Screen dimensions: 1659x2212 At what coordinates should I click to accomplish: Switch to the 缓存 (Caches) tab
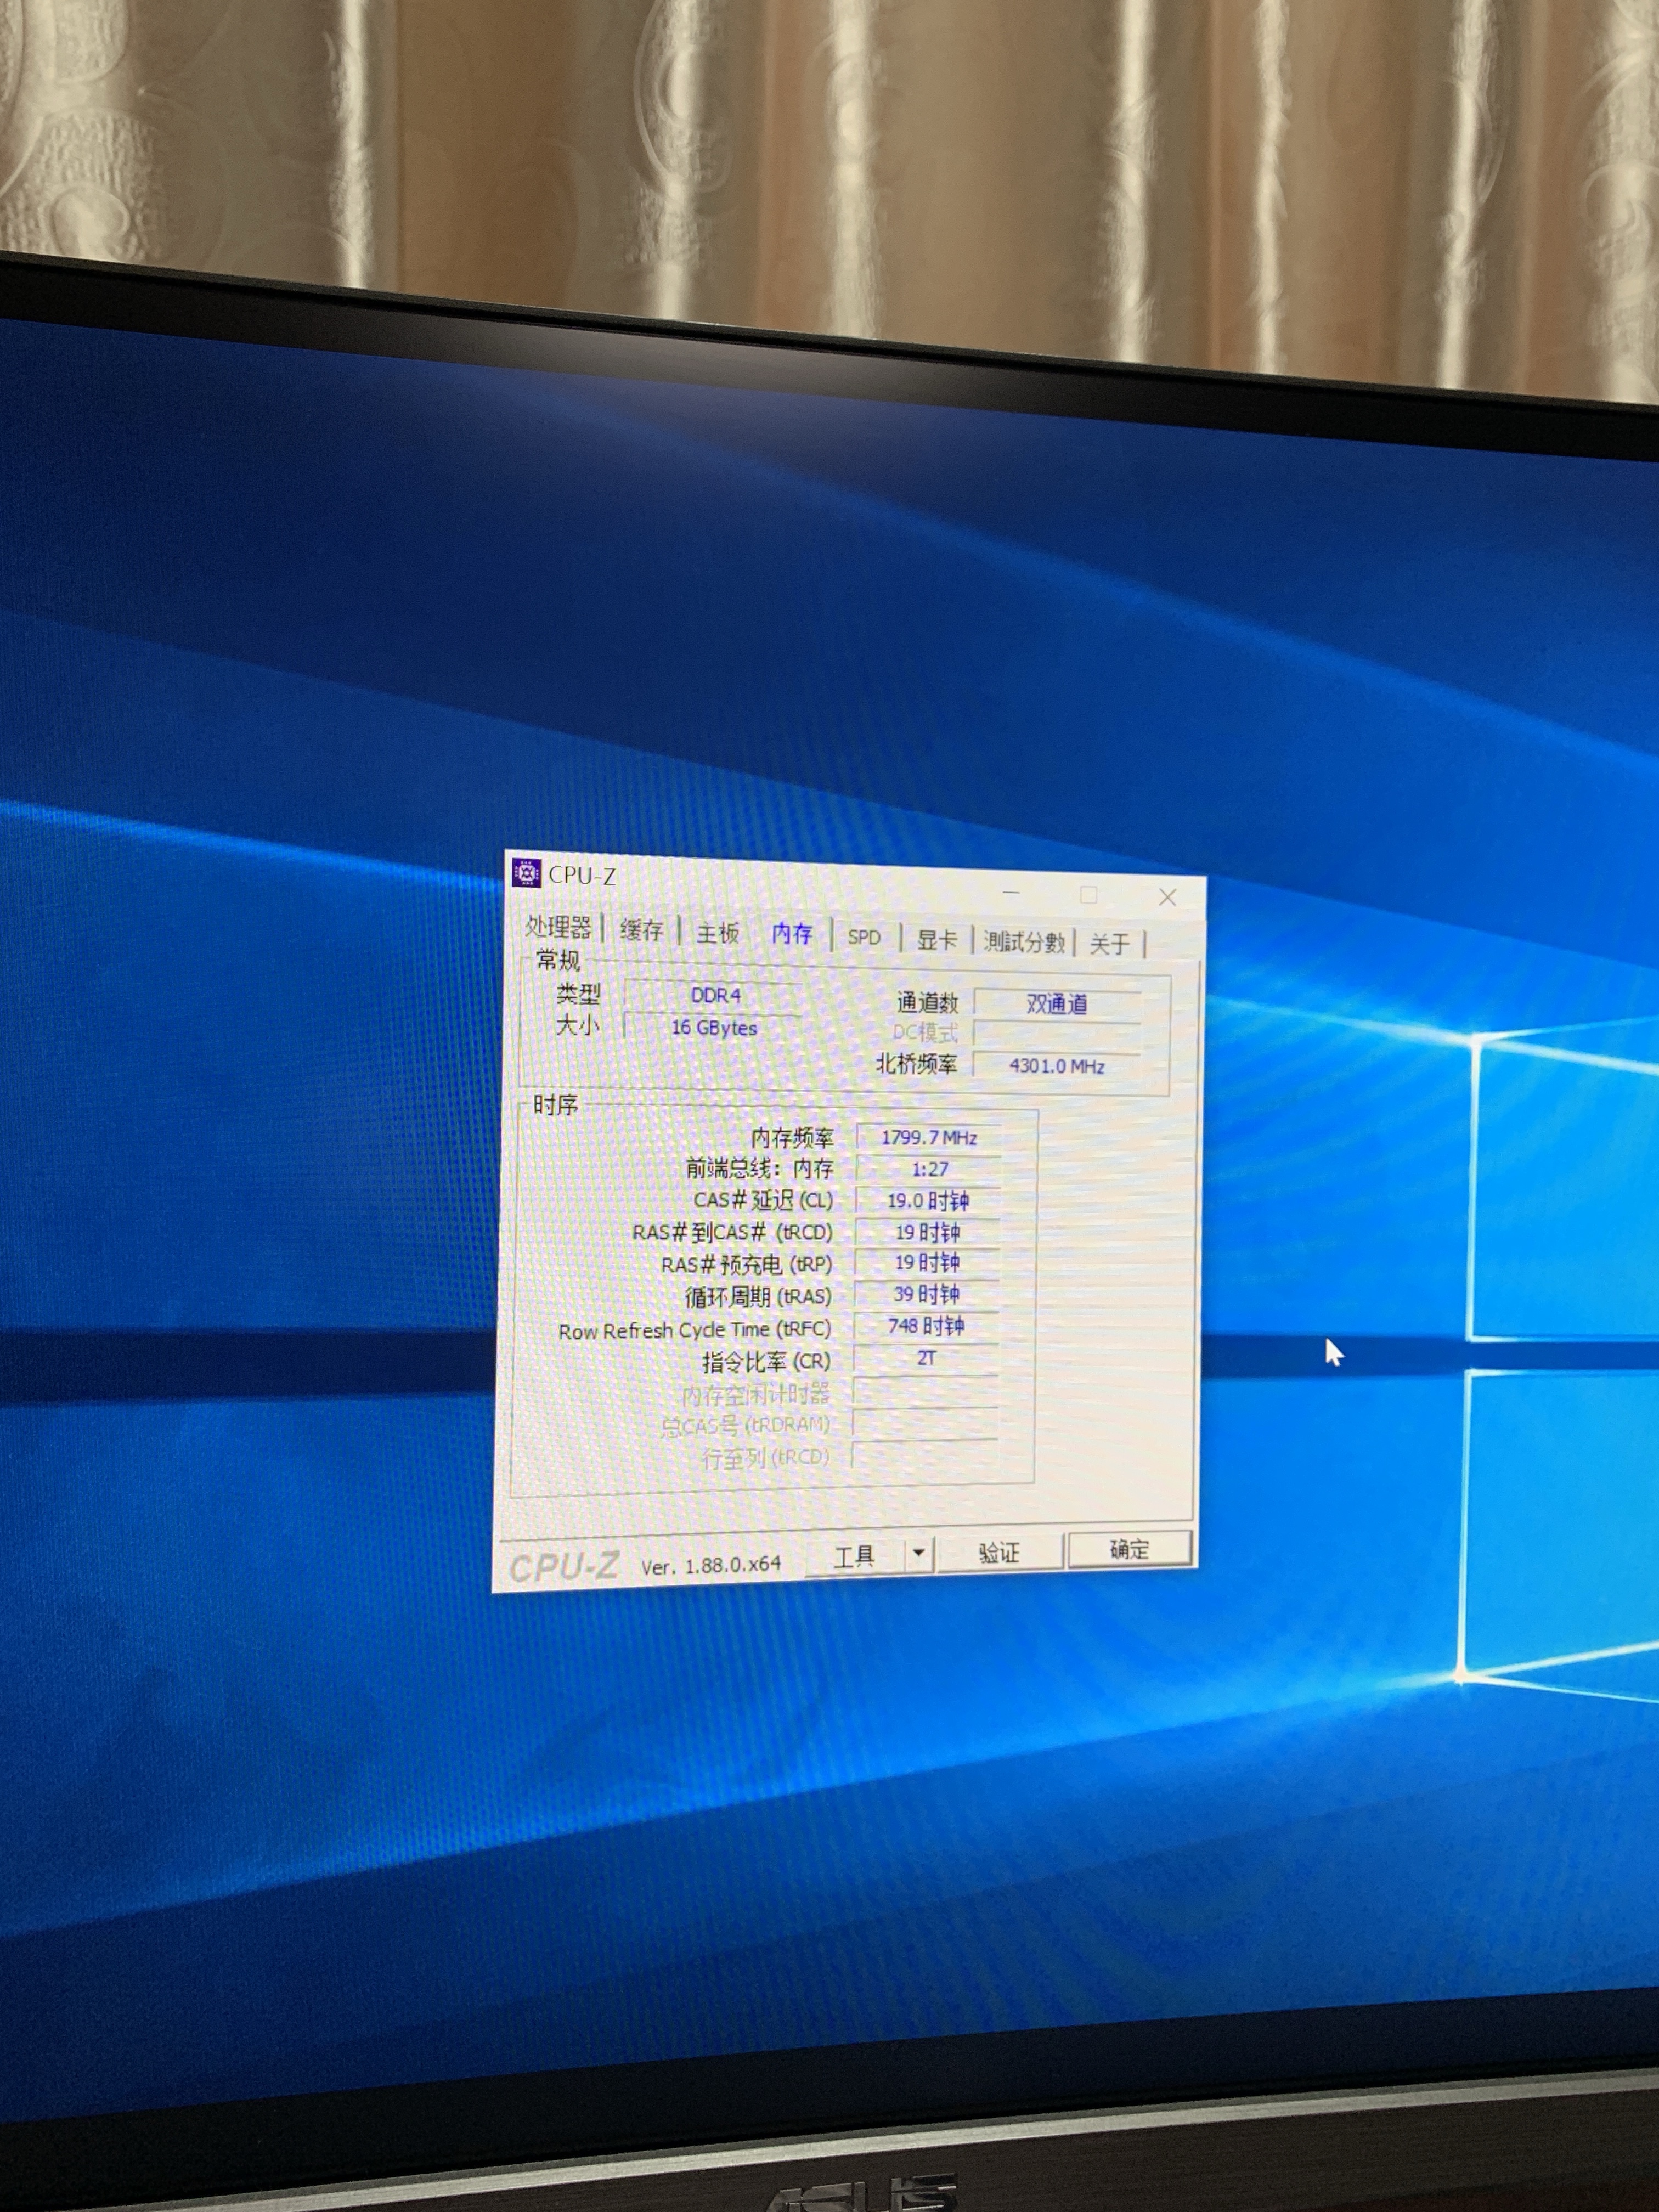641,930
